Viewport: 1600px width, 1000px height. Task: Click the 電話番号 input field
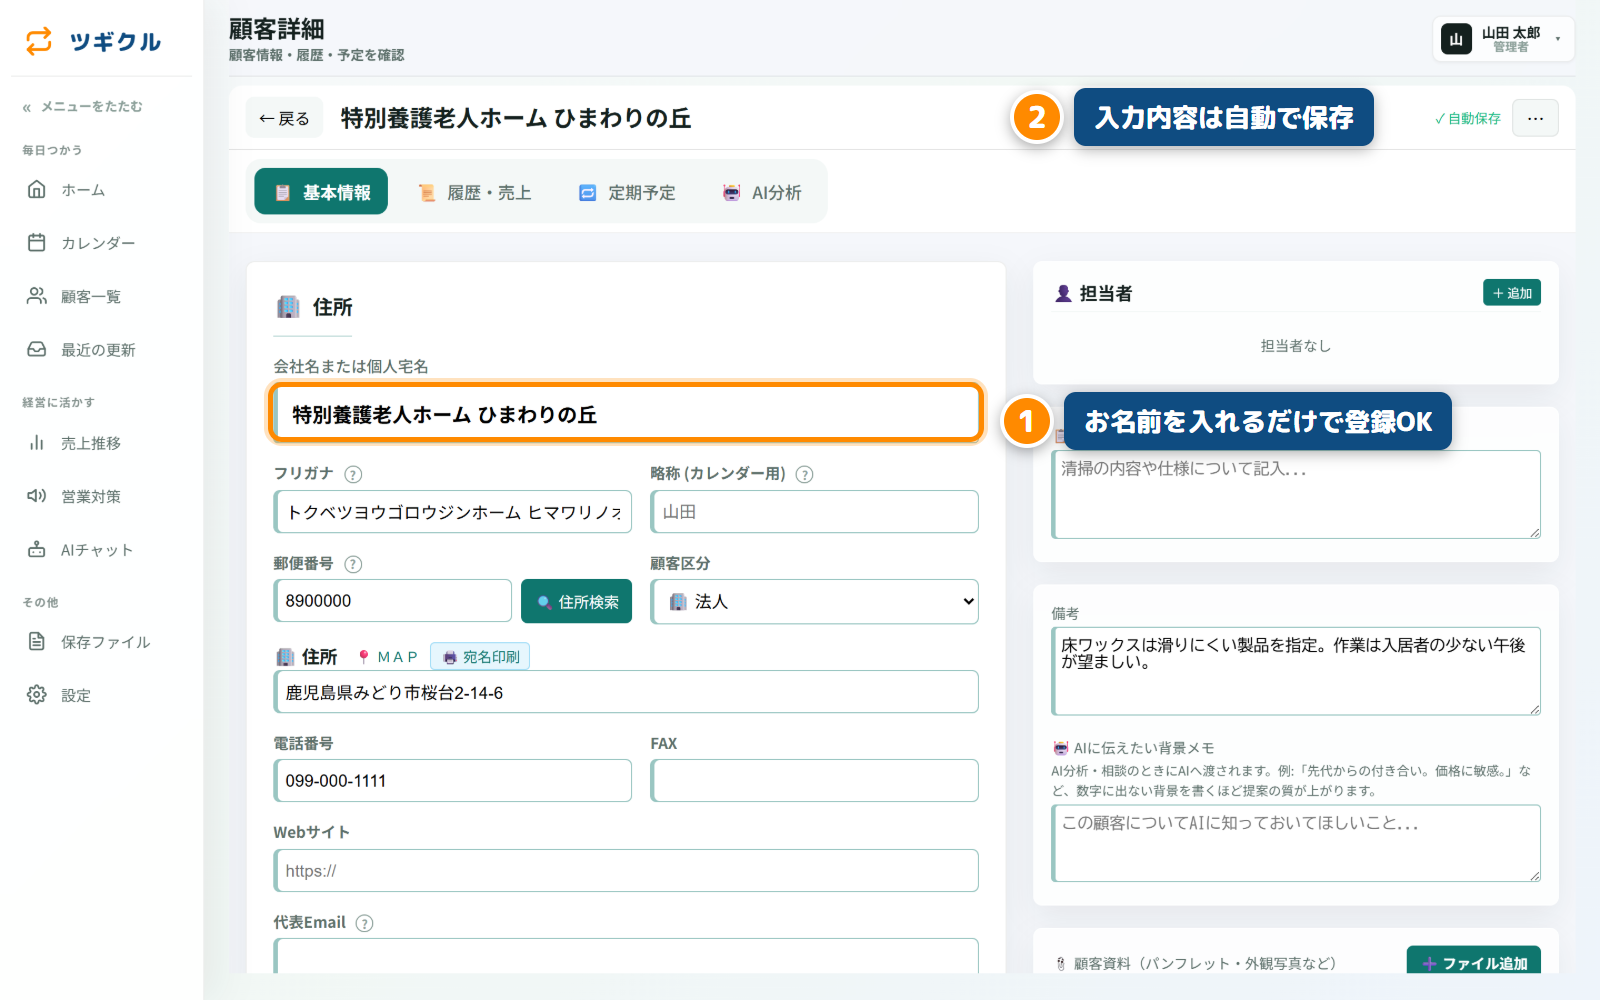(453, 781)
